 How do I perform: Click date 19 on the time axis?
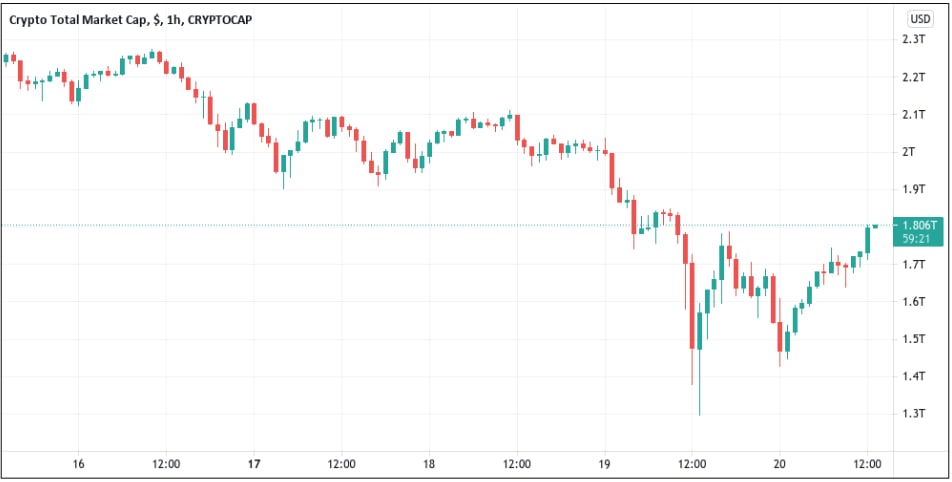coord(605,464)
